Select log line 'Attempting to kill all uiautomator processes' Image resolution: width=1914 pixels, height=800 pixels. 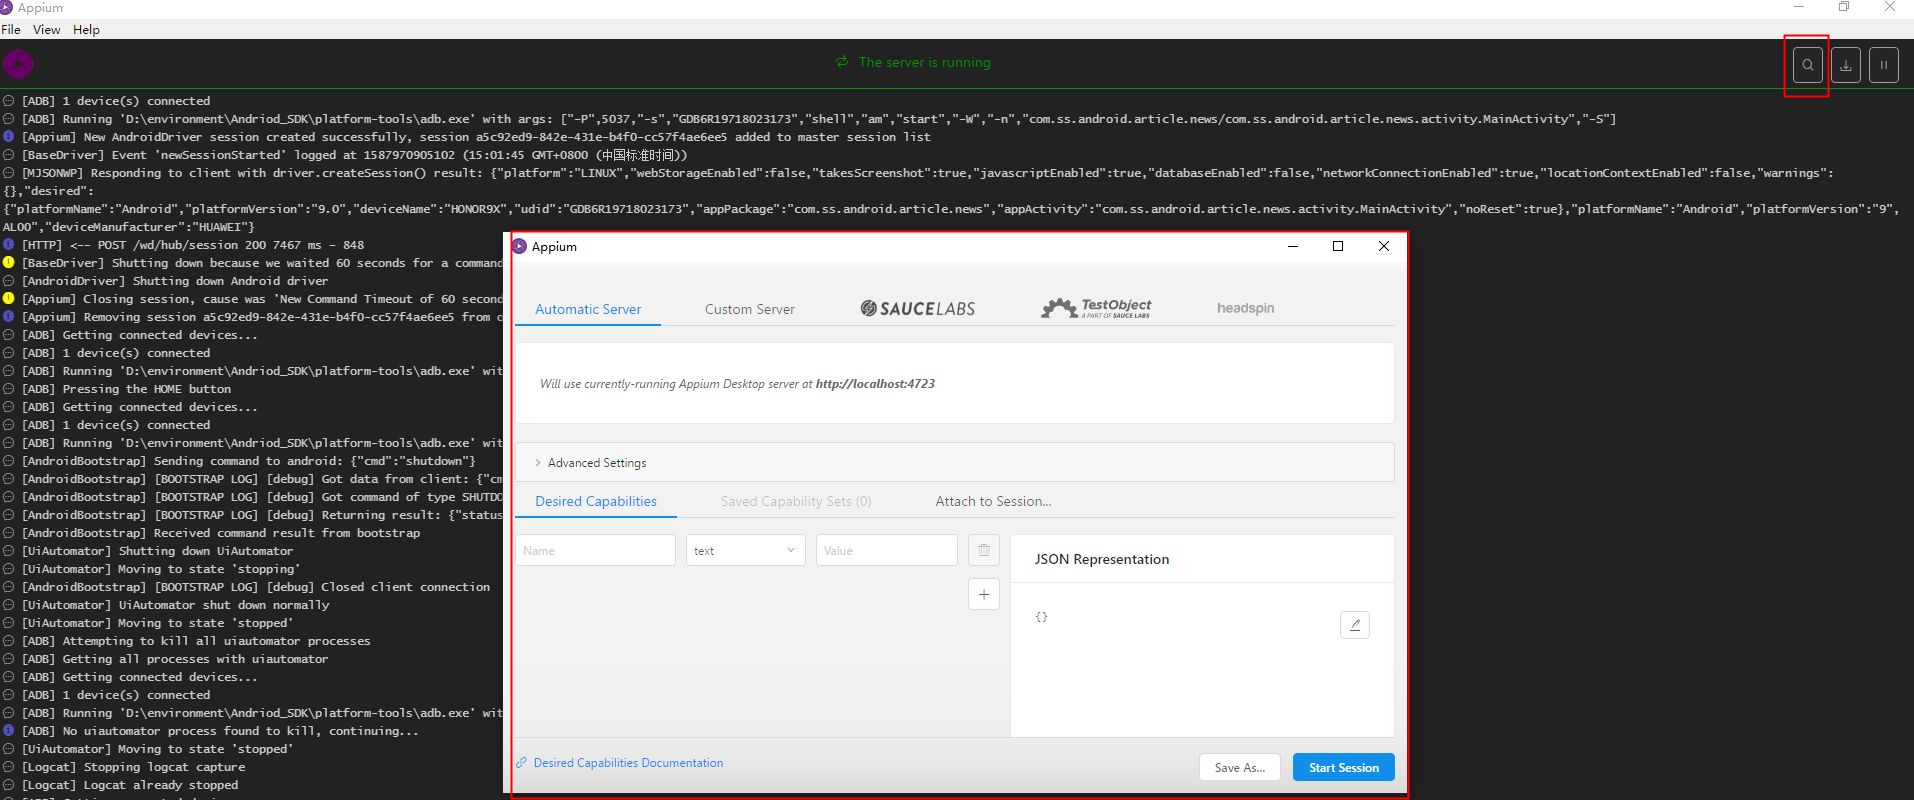(196, 641)
